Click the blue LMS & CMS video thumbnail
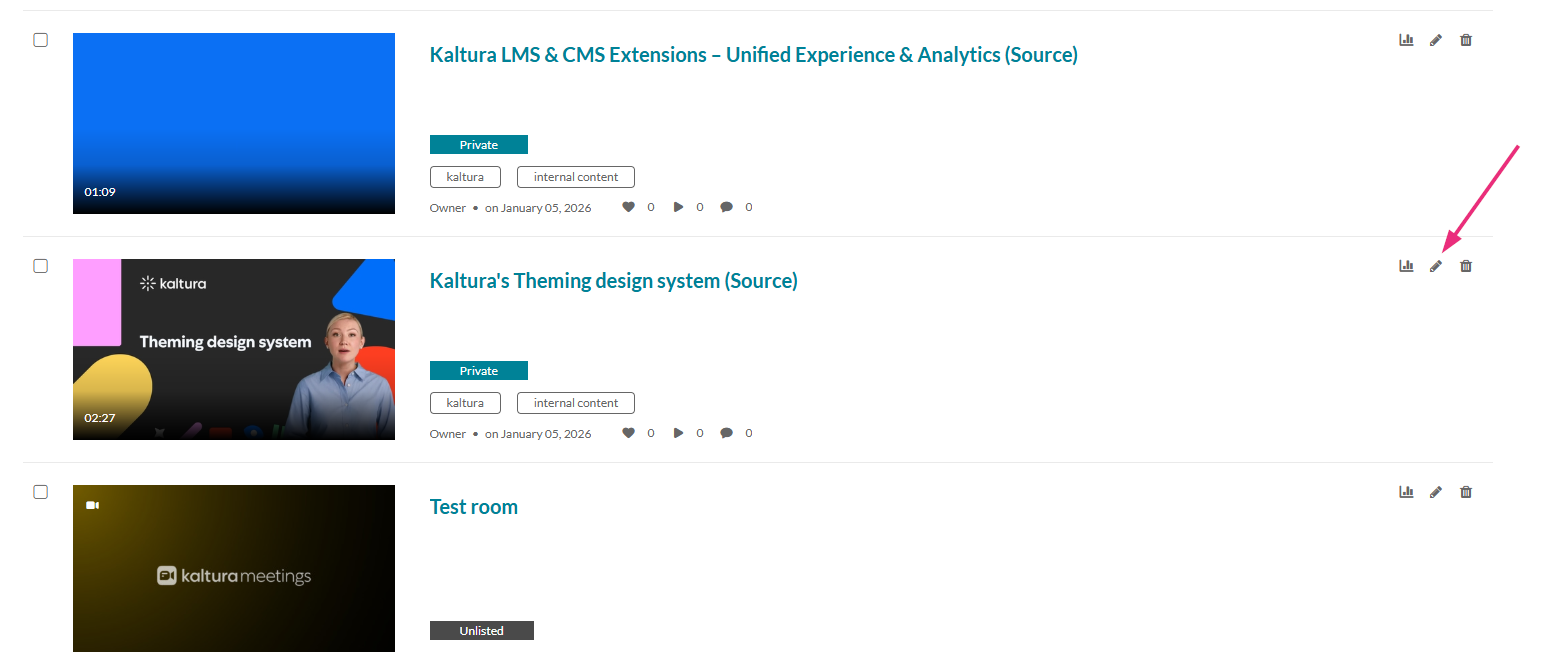Viewport: 1551px width, 652px height. (x=234, y=123)
